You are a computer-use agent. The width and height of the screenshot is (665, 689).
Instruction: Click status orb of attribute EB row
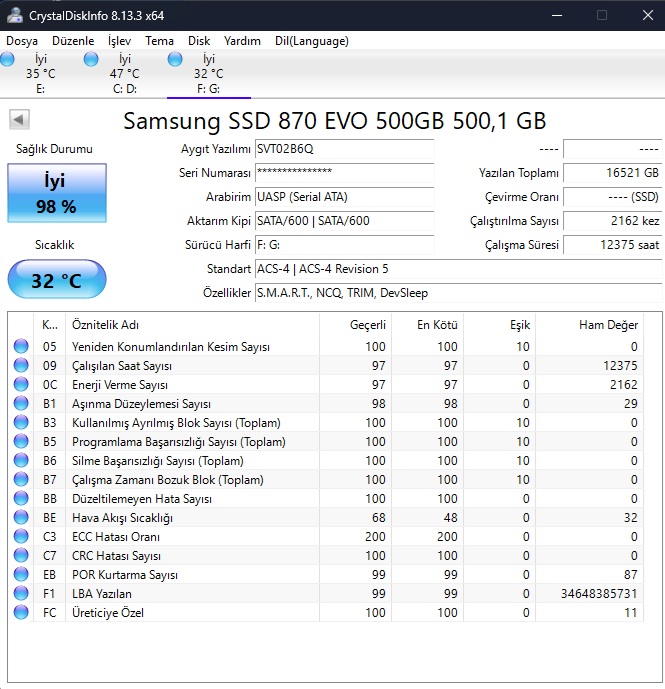pyautogui.click(x=21, y=574)
